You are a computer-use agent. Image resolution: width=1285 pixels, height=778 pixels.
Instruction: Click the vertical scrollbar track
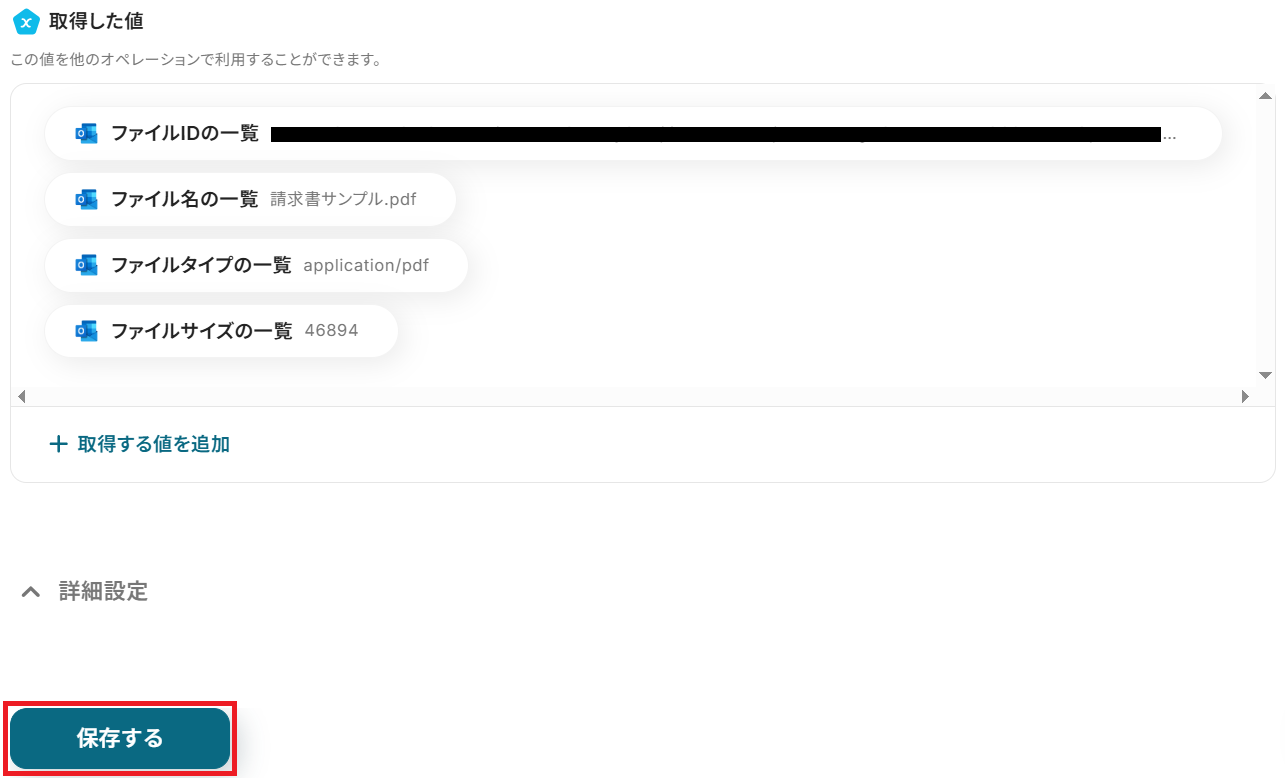pos(1265,235)
